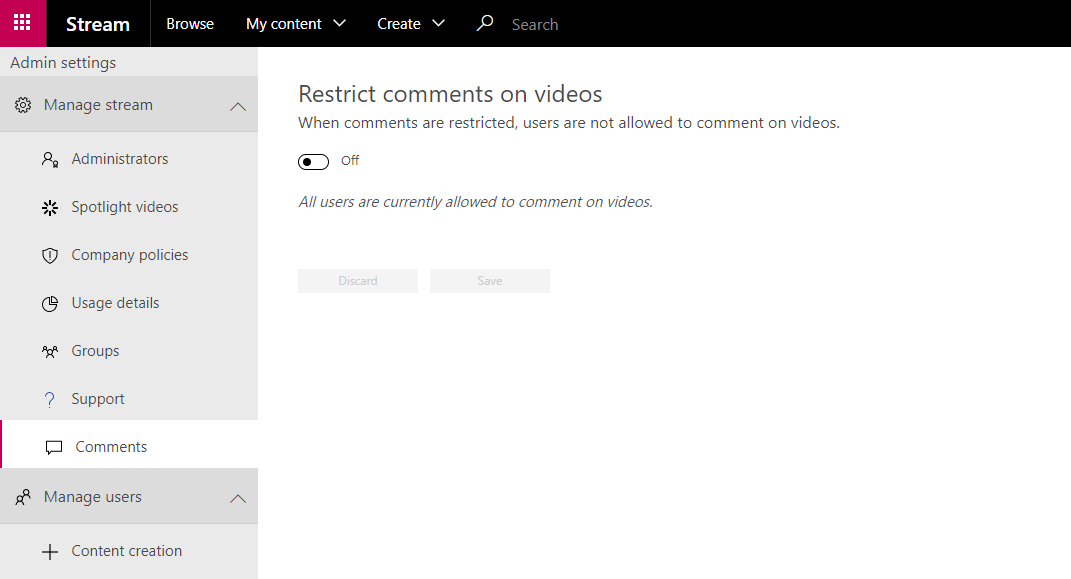Click the Comments speech bubble icon
The width and height of the screenshot is (1071, 579).
54,447
